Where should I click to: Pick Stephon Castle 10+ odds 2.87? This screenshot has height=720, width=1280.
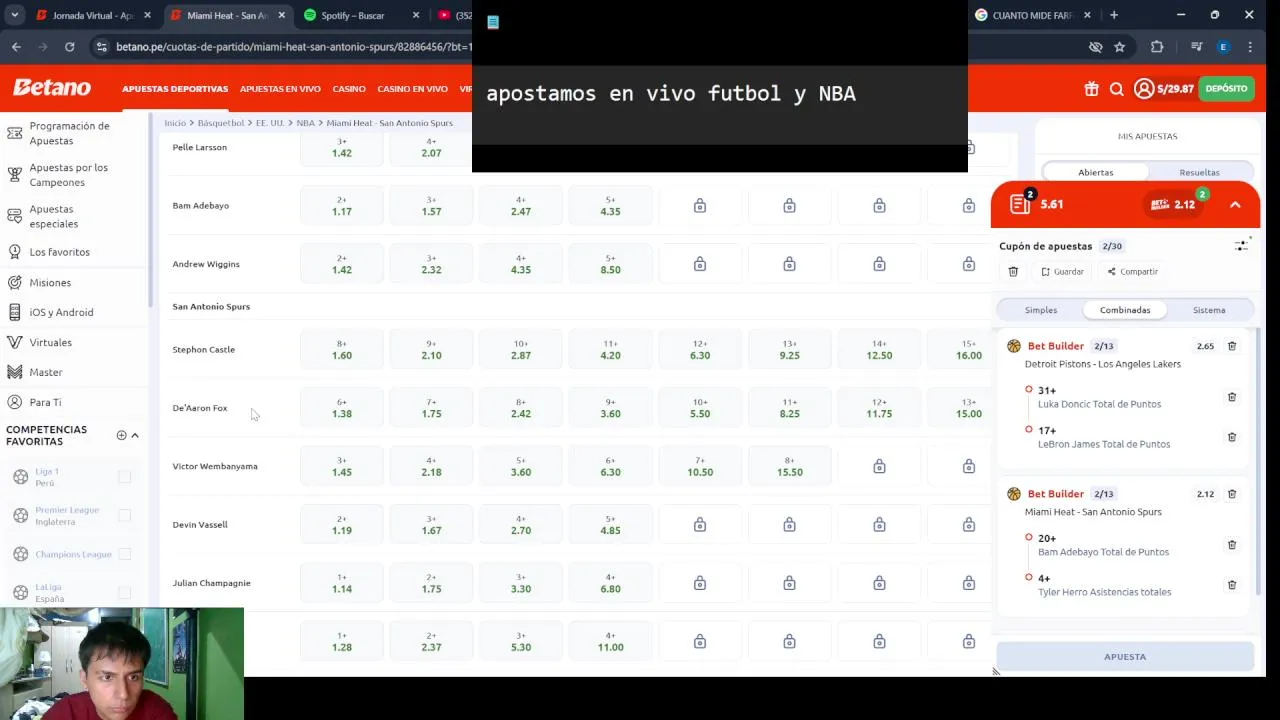coord(521,350)
